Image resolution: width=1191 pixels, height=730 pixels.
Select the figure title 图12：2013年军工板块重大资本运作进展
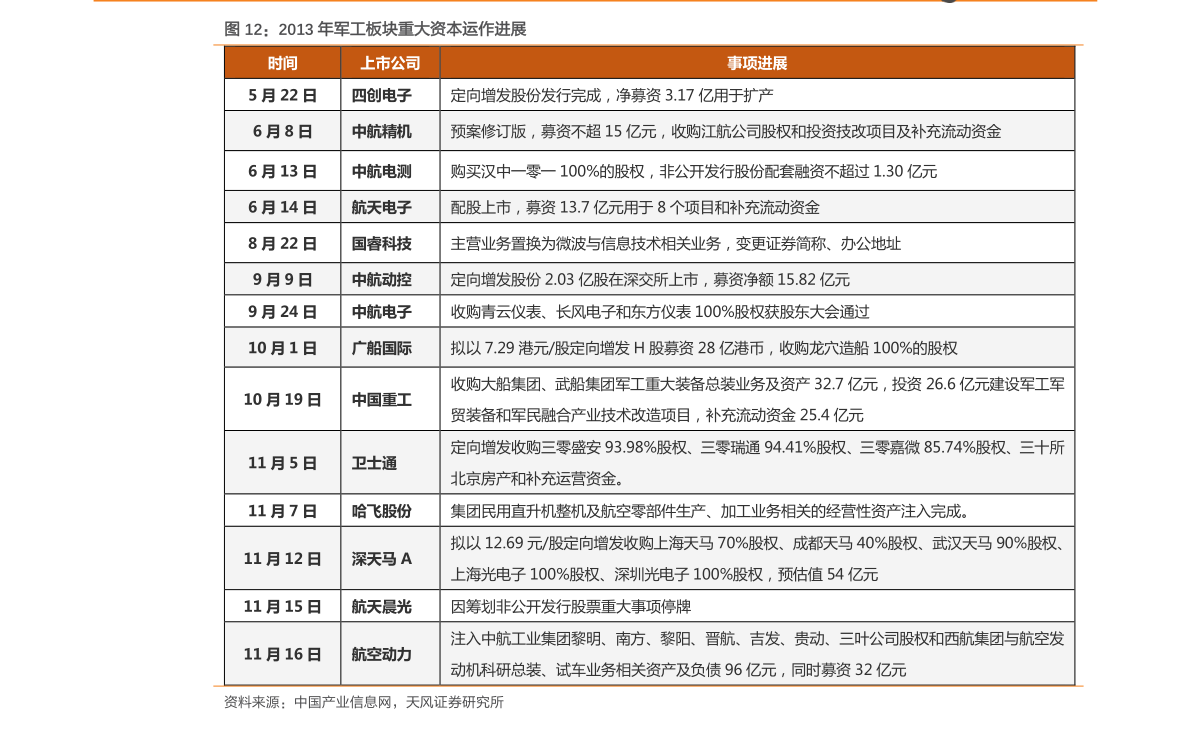(x=375, y=30)
